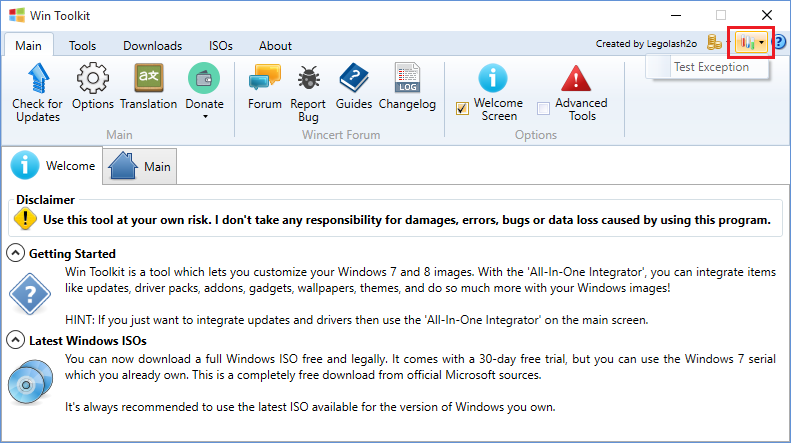Image resolution: width=791 pixels, height=444 pixels.
Task: Open the Translation tool
Action: 148,78
